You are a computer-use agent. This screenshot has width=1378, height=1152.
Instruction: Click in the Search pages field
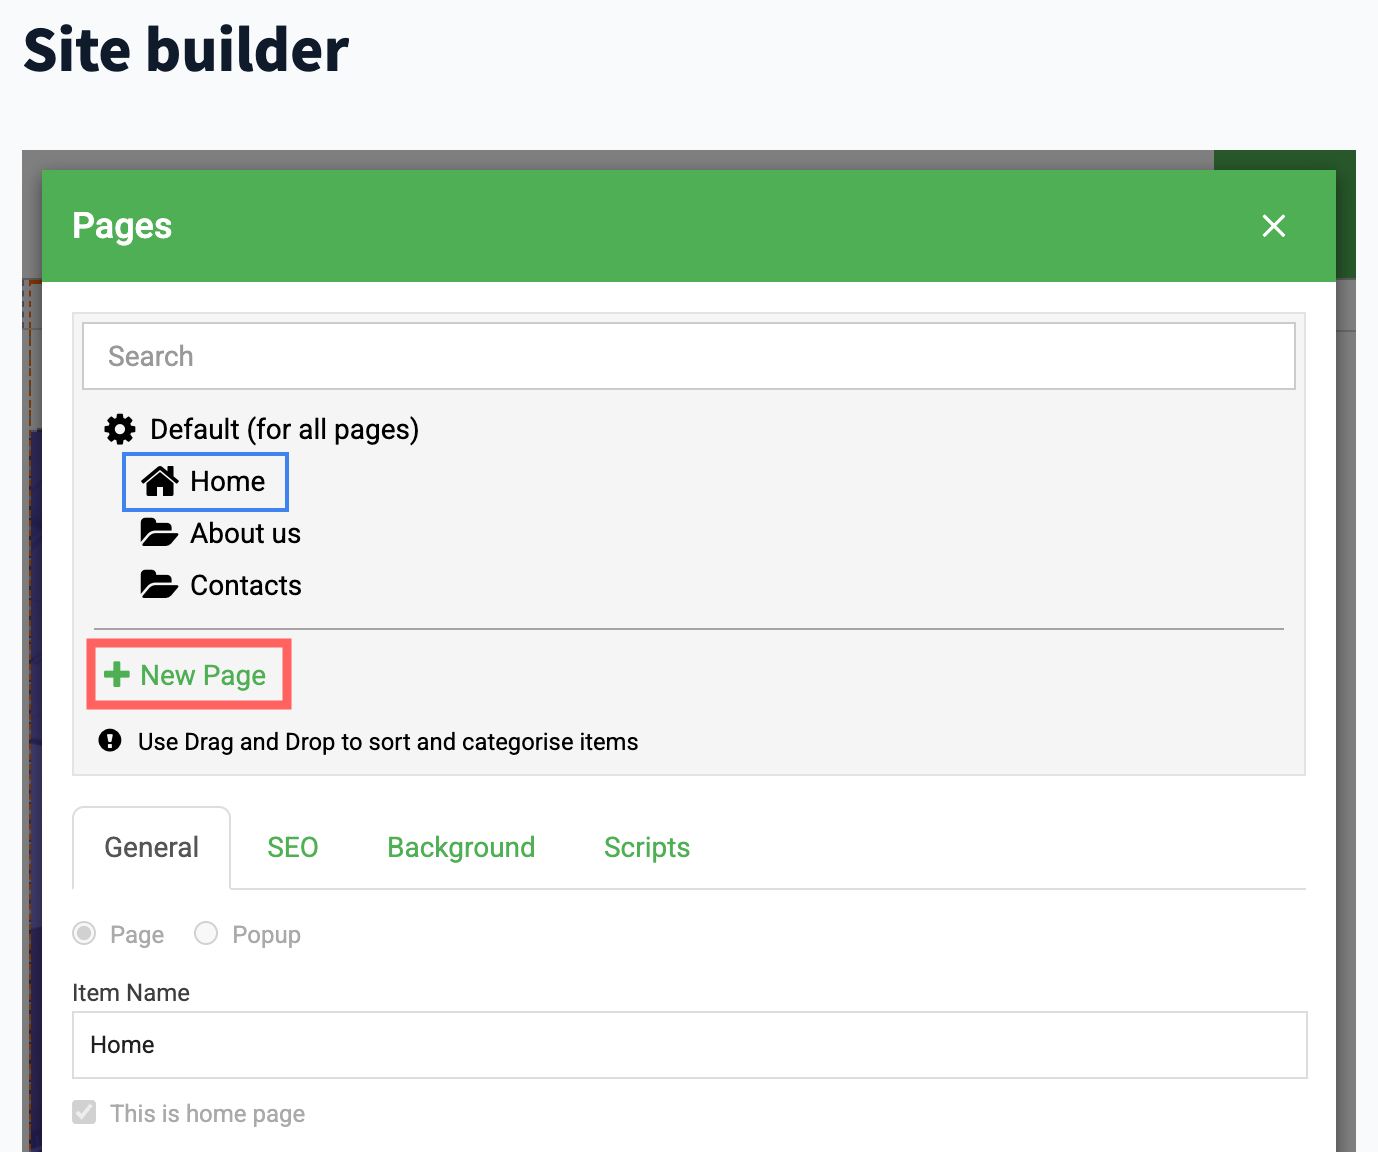[x=688, y=357]
